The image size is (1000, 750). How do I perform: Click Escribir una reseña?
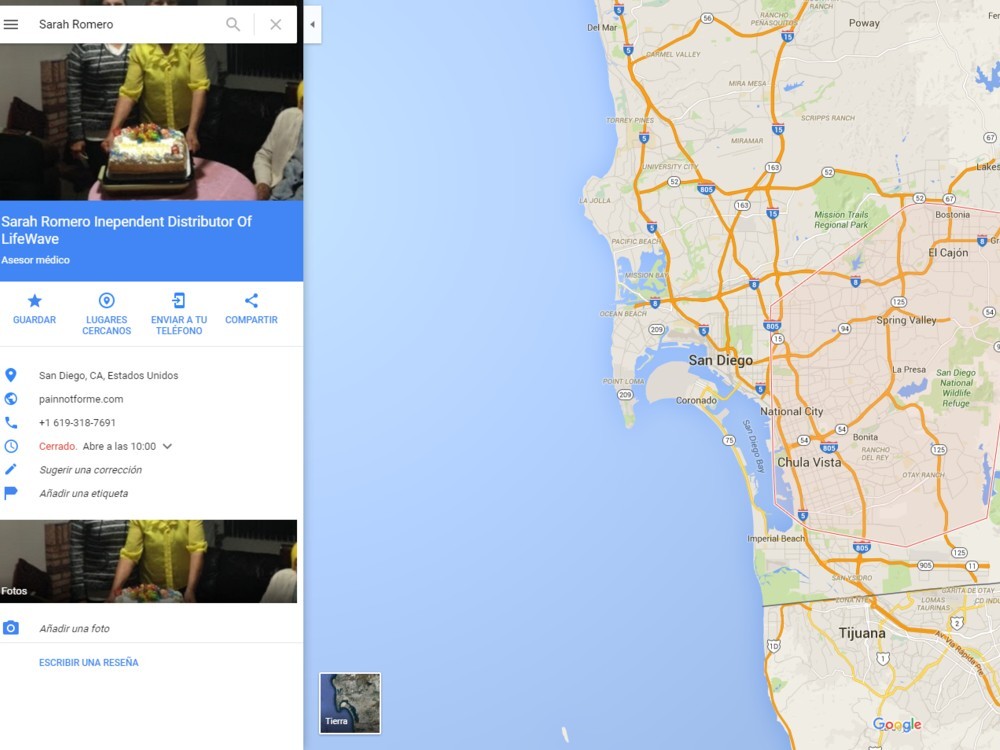89,663
